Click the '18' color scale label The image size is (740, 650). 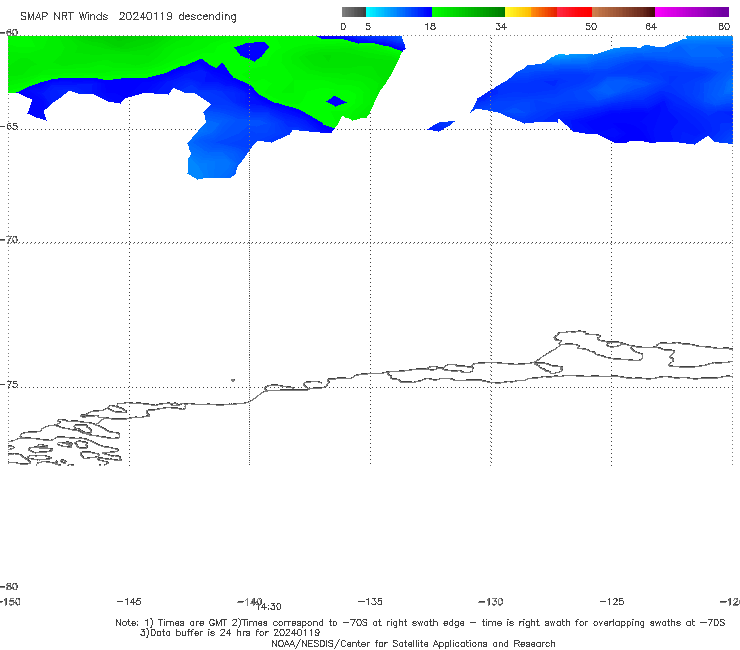pyautogui.click(x=430, y=26)
